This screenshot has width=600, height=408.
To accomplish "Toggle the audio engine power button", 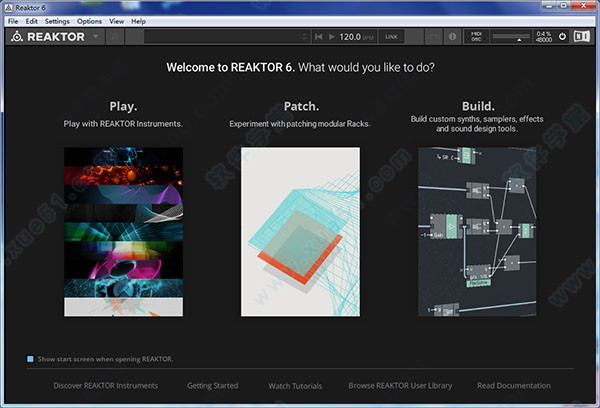I will point(562,37).
